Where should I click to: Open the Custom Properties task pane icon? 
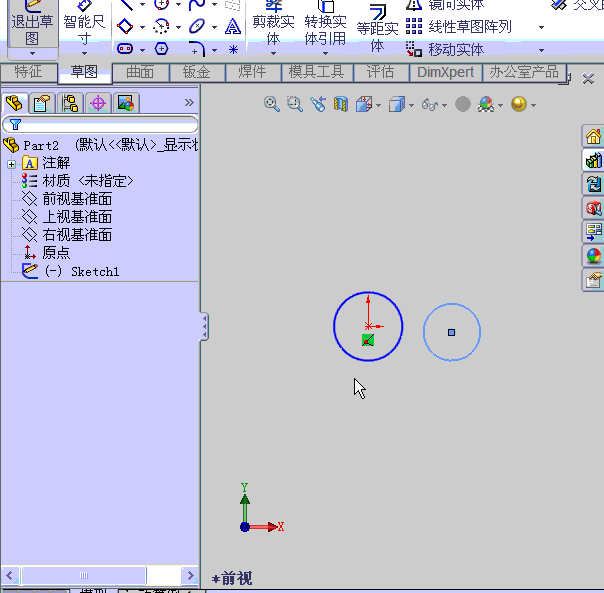(593, 280)
